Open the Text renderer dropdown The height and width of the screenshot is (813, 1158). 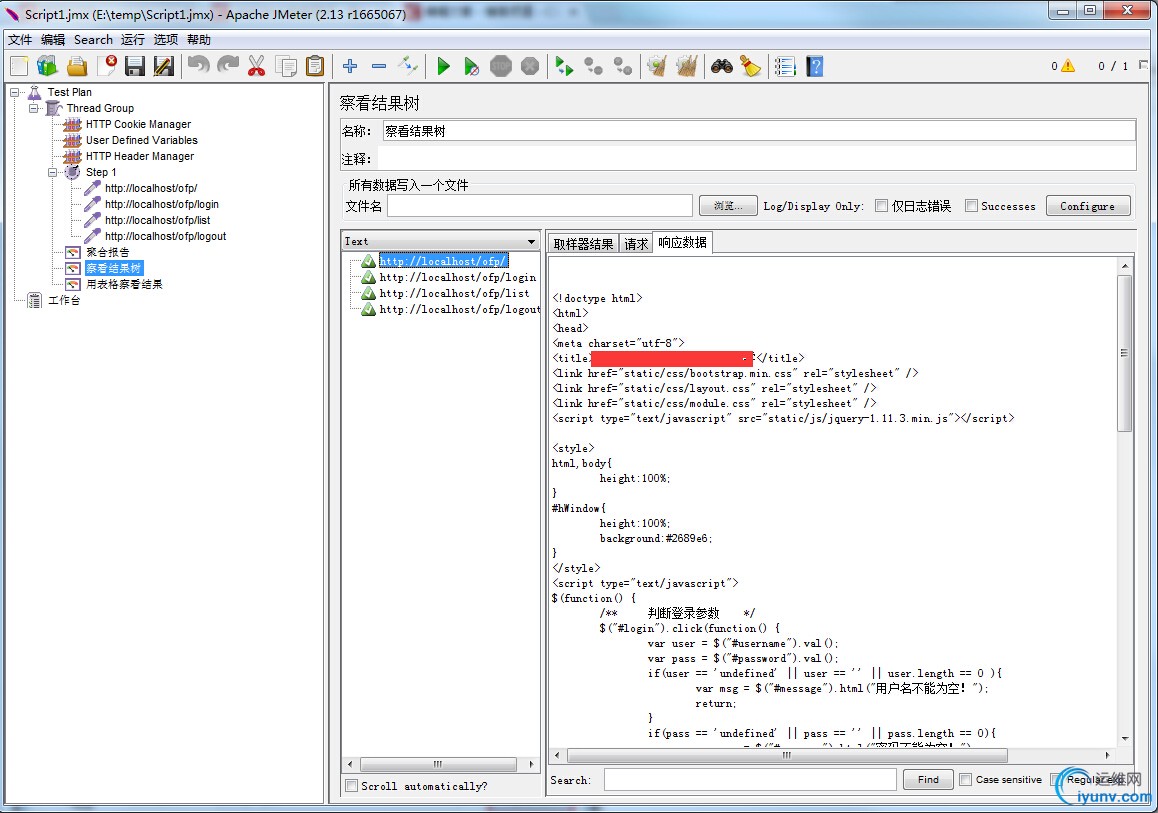tap(440, 241)
